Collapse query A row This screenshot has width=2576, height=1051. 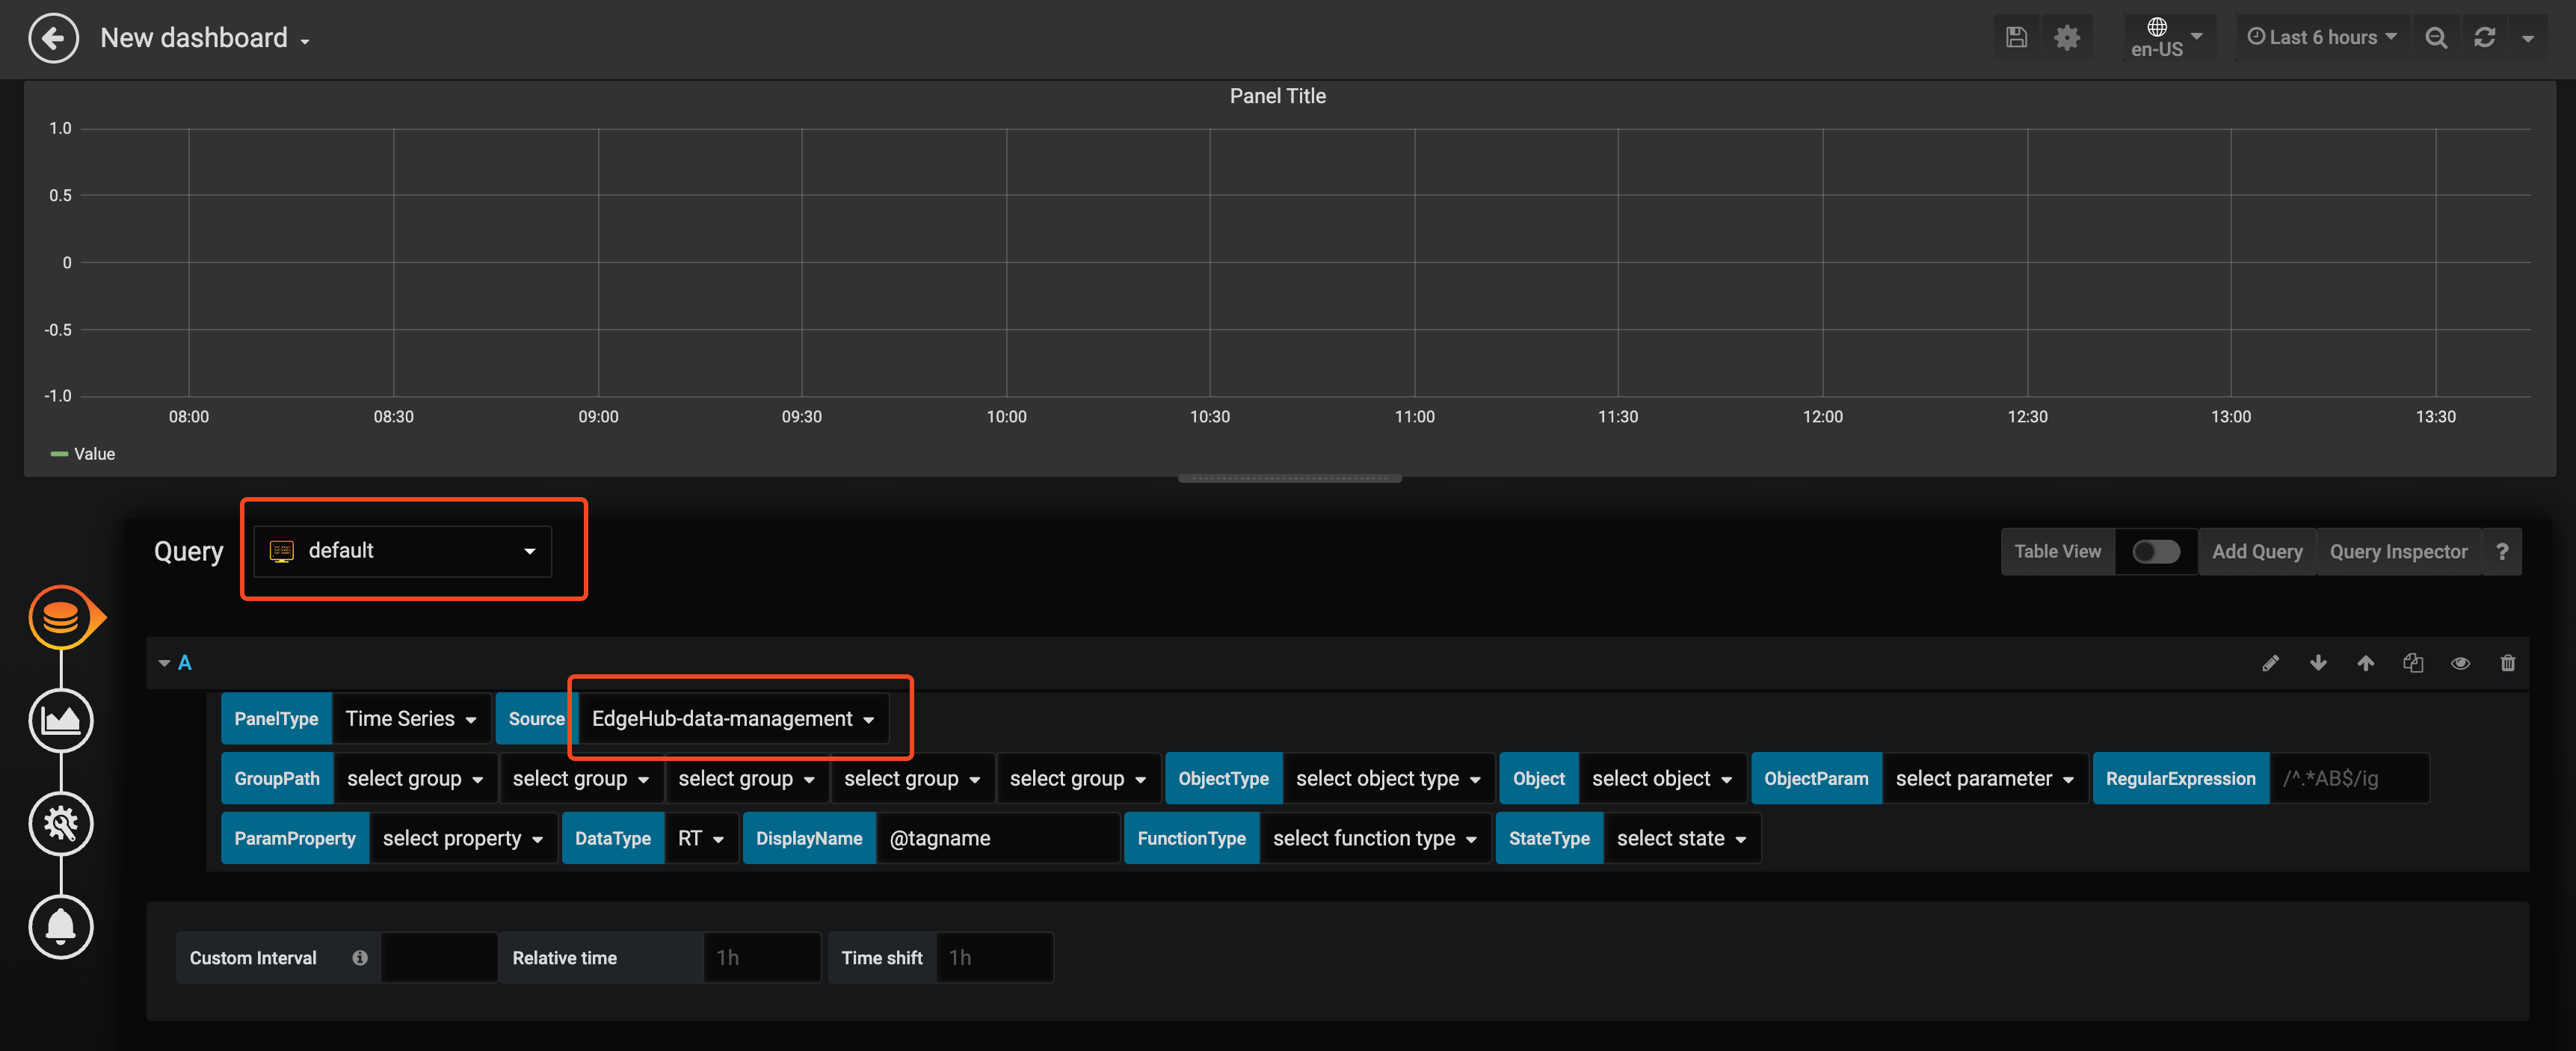pos(164,663)
